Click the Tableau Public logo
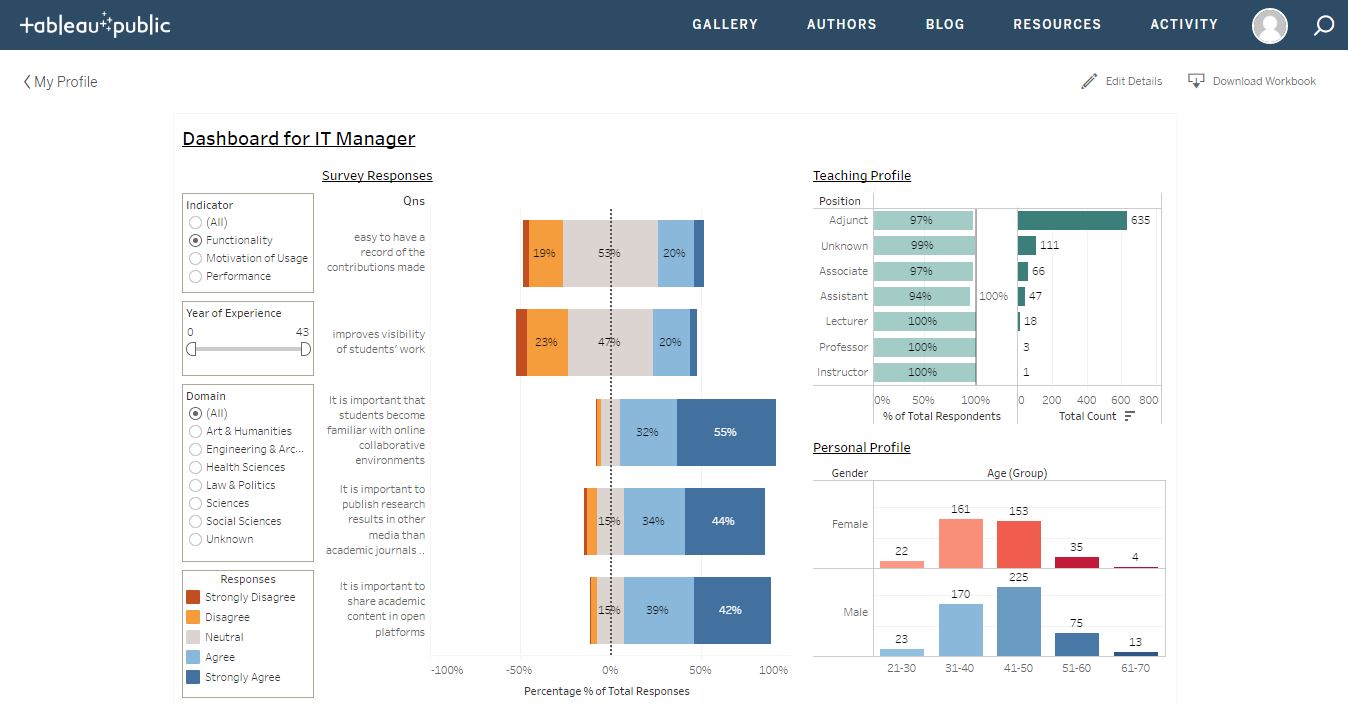The height and width of the screenshot is (704, 1348). pyautogui.click(x=95, y=25)
